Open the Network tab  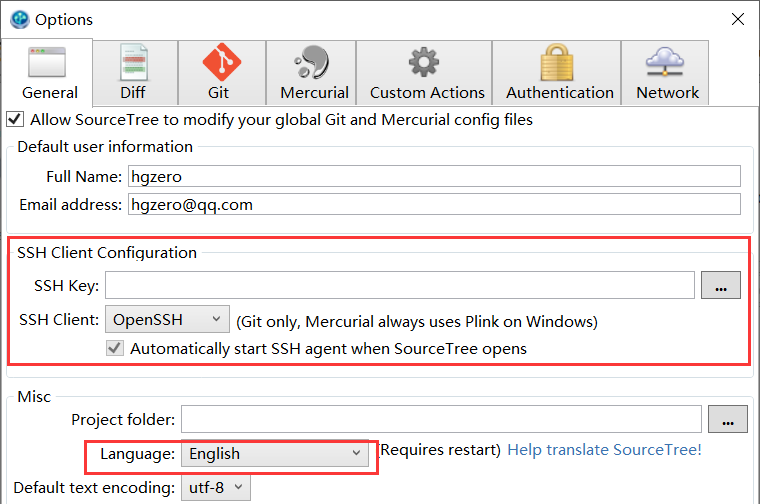(x=665, y=73)
